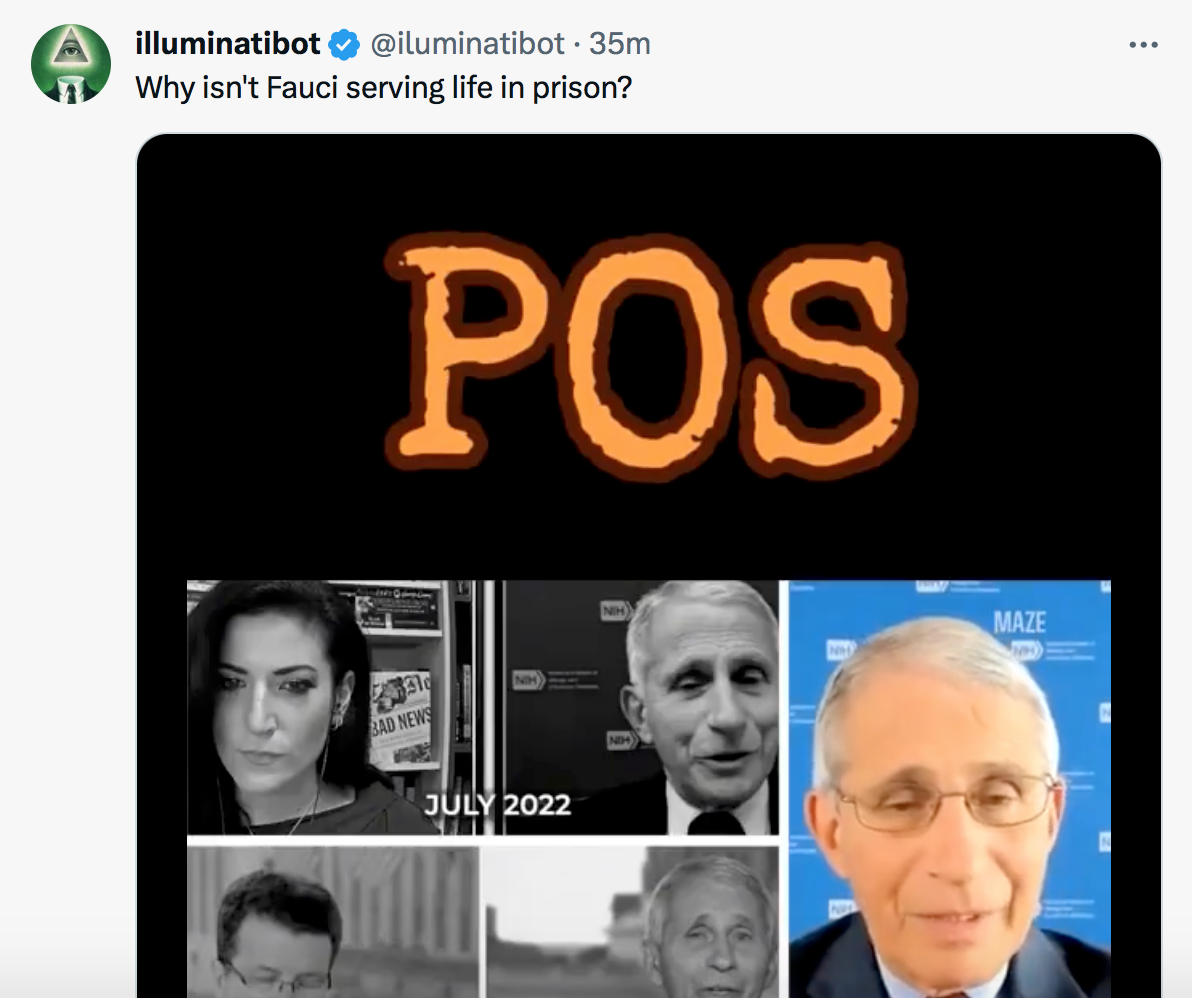Select the bottom-middle outdoor video frame
This screenshot has height=998, width=1192.
[632, 922]
